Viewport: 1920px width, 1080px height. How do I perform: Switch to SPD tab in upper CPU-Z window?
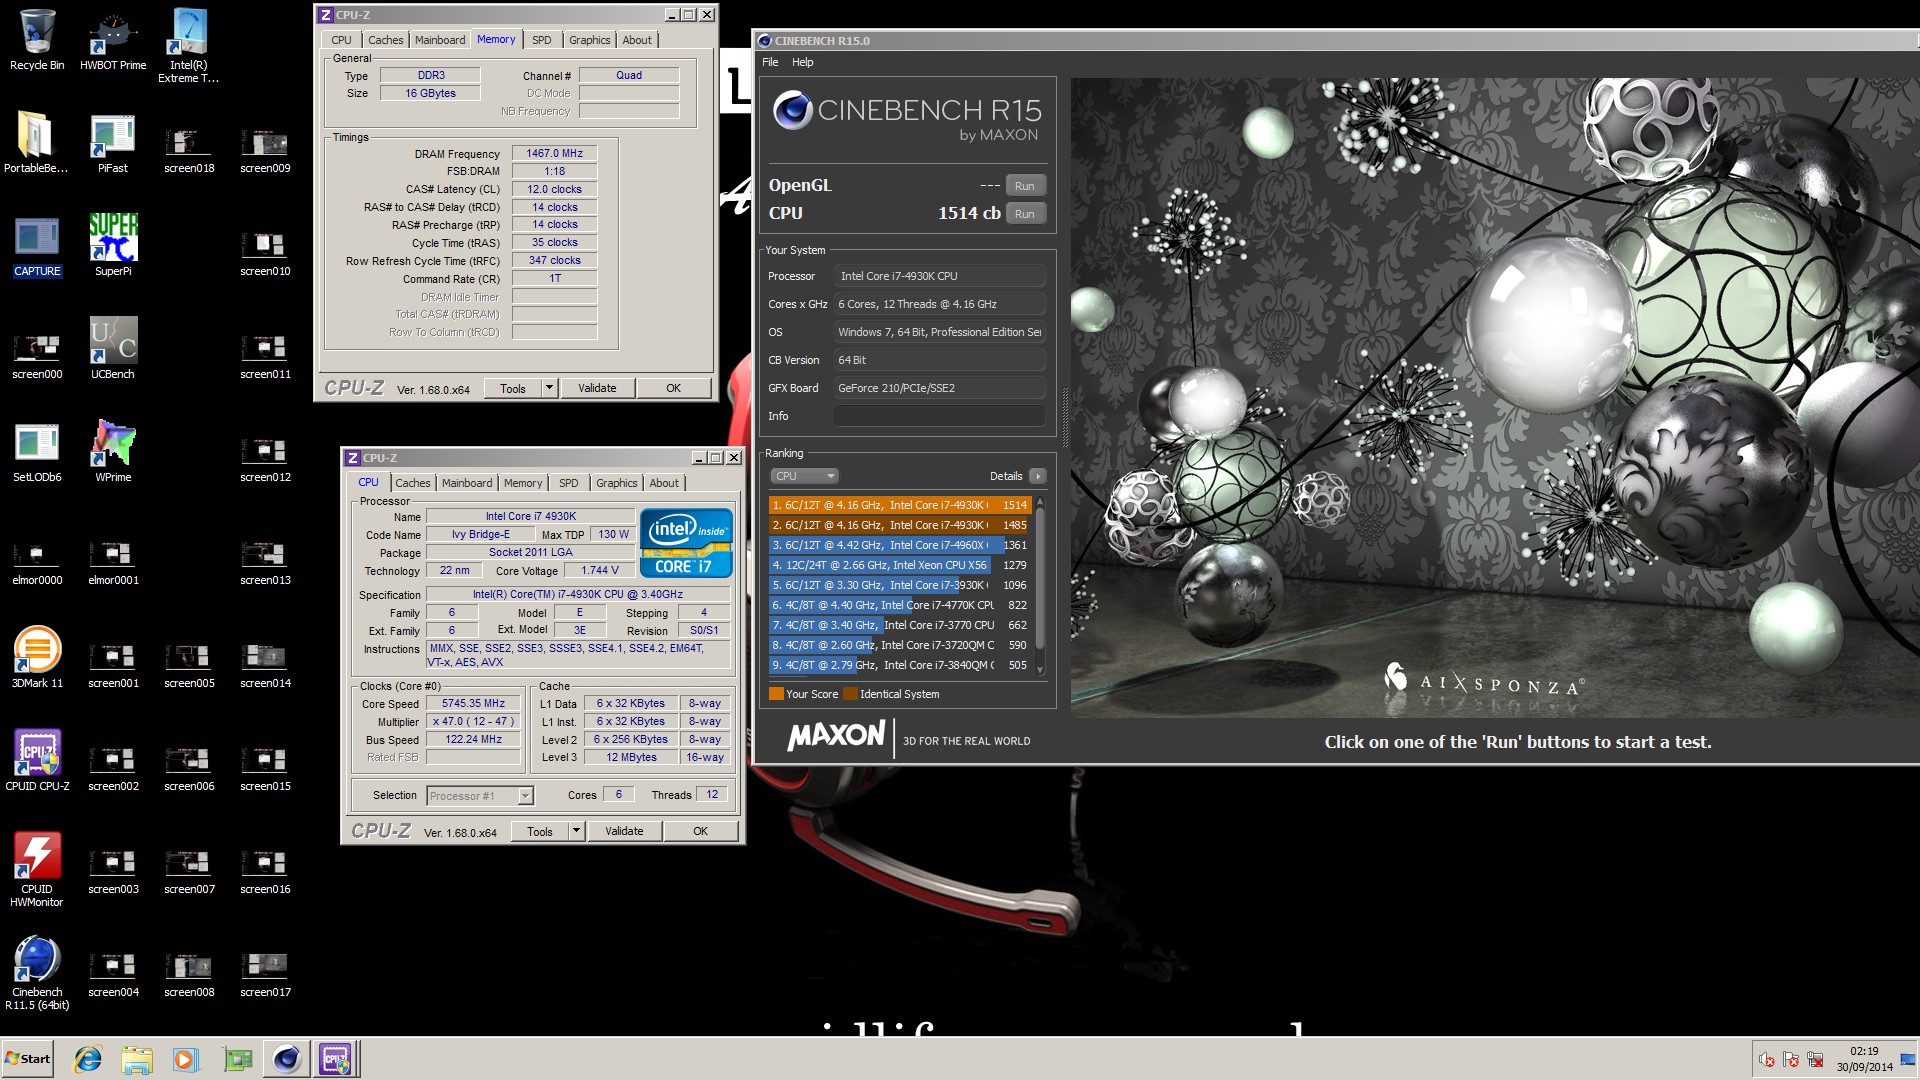point(541,40)
